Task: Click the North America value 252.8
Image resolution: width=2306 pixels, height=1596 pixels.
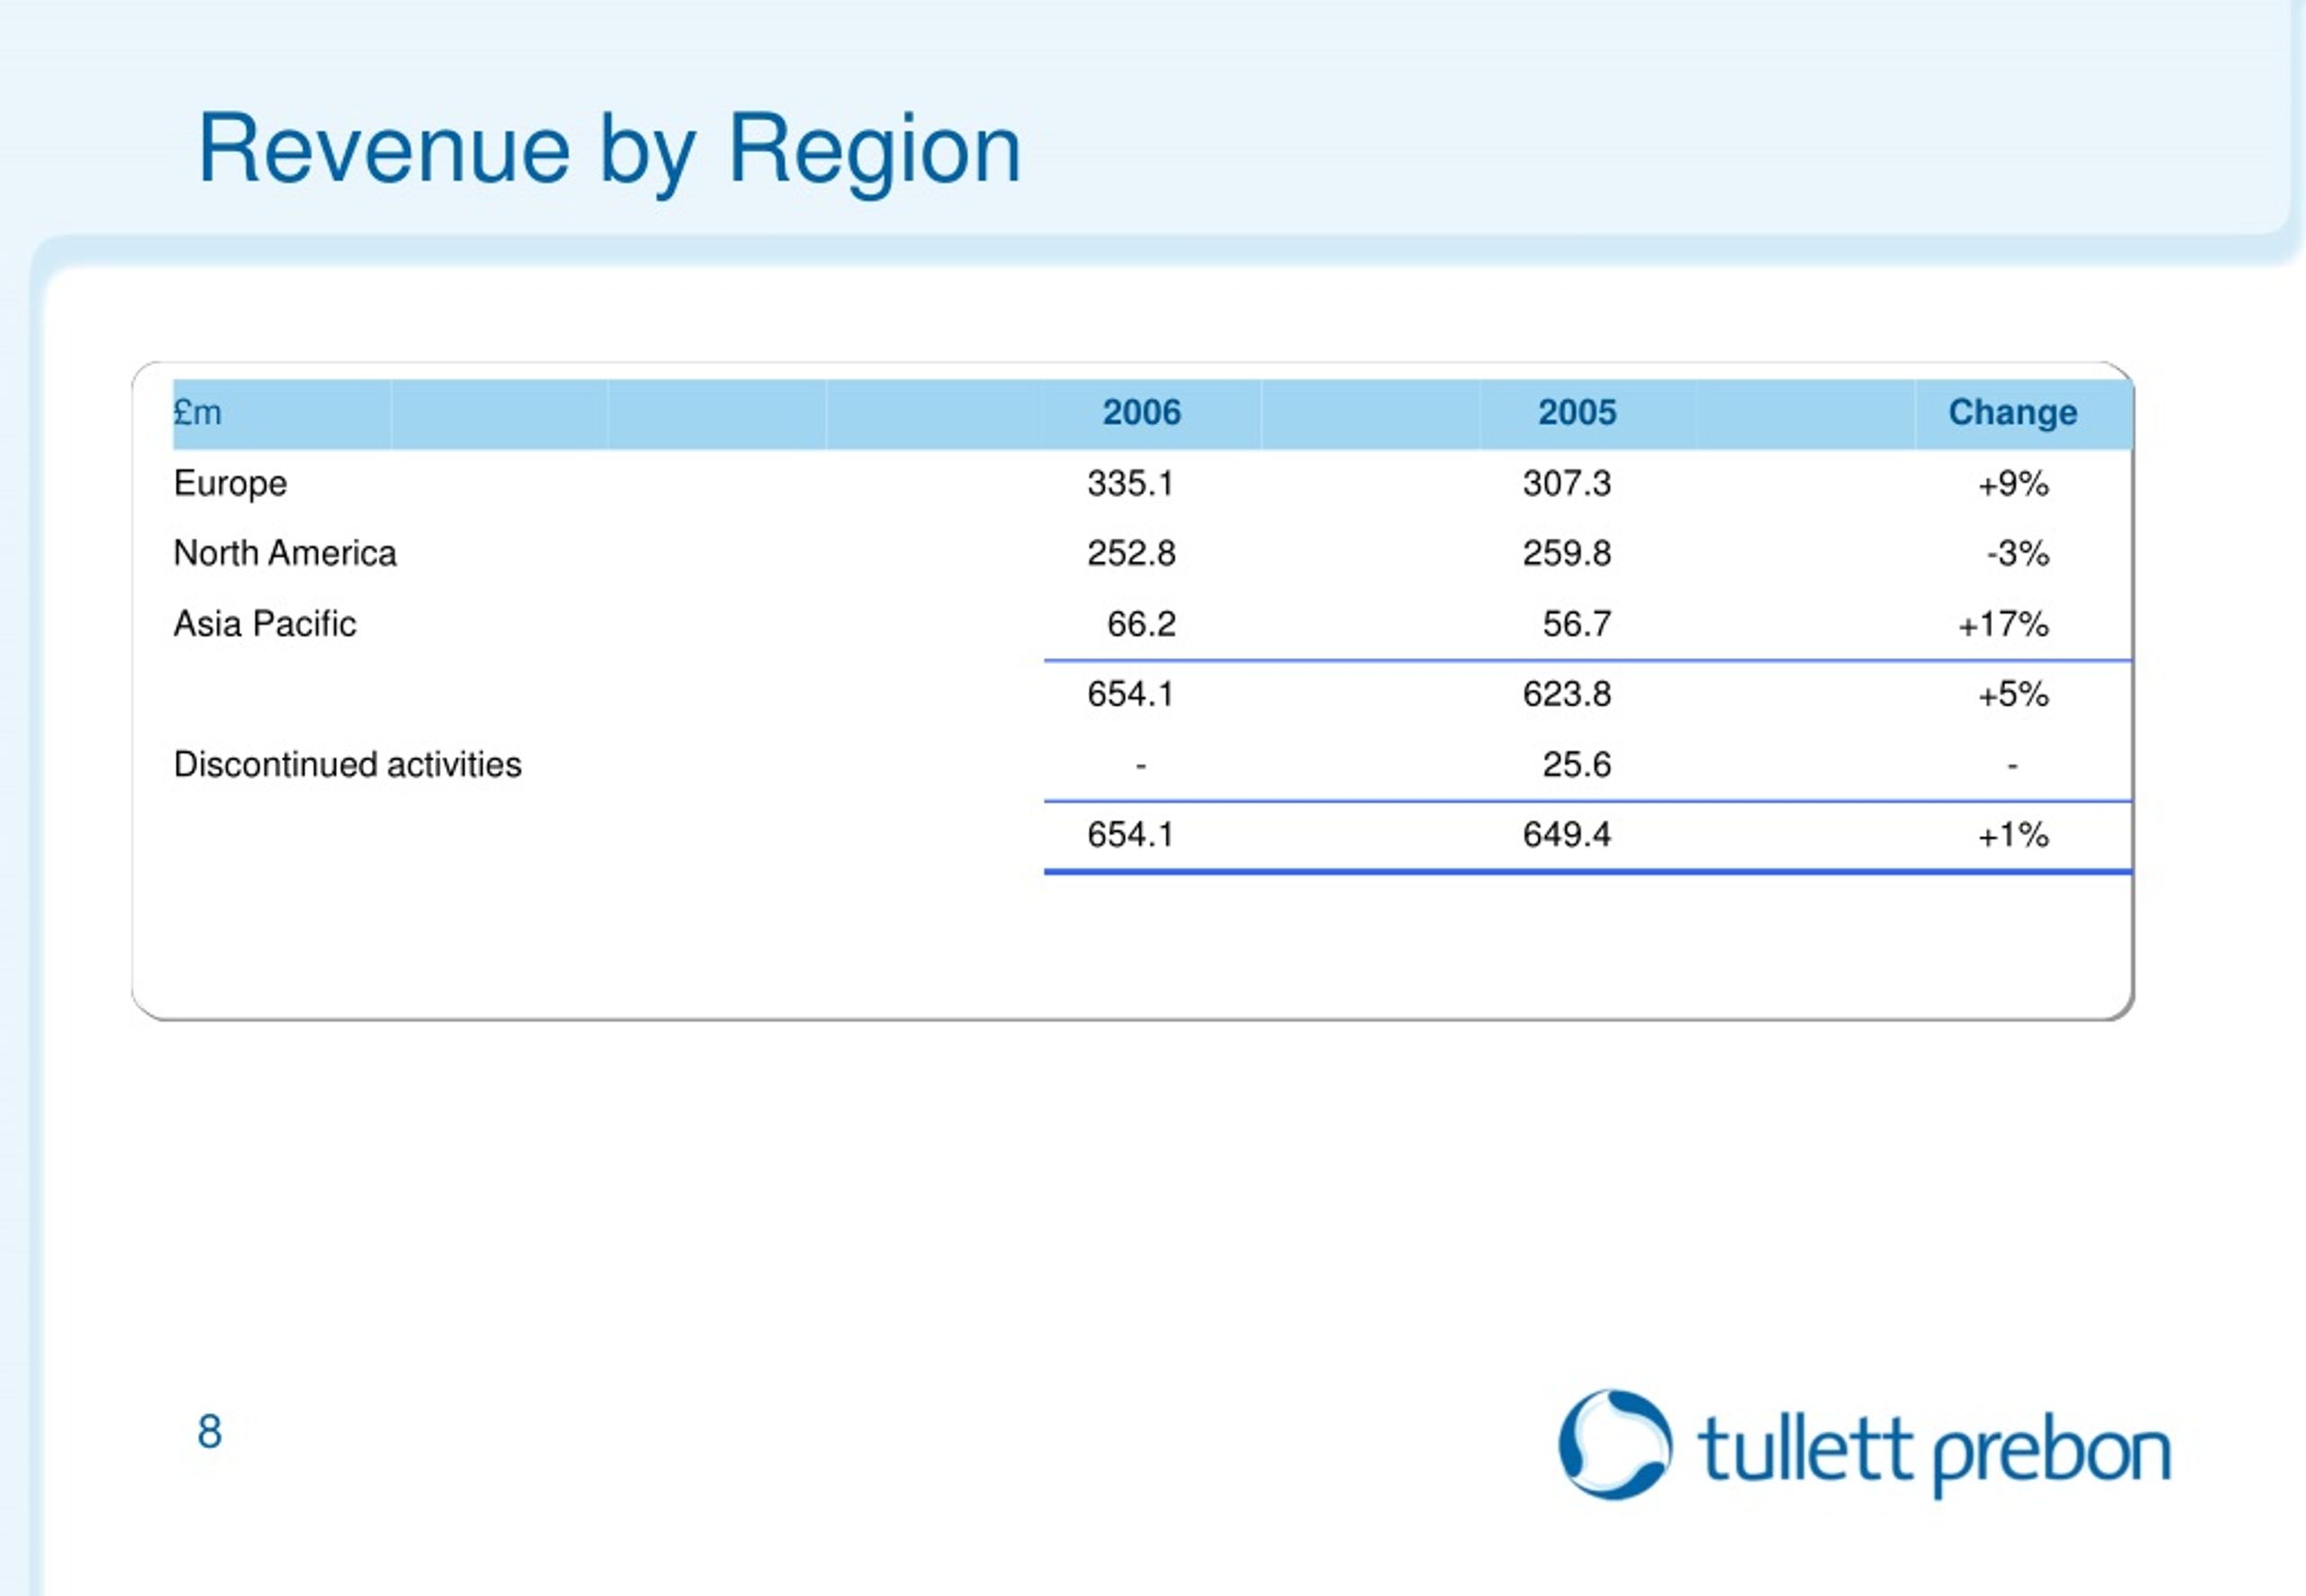Action: click(x=1131, y=553)
